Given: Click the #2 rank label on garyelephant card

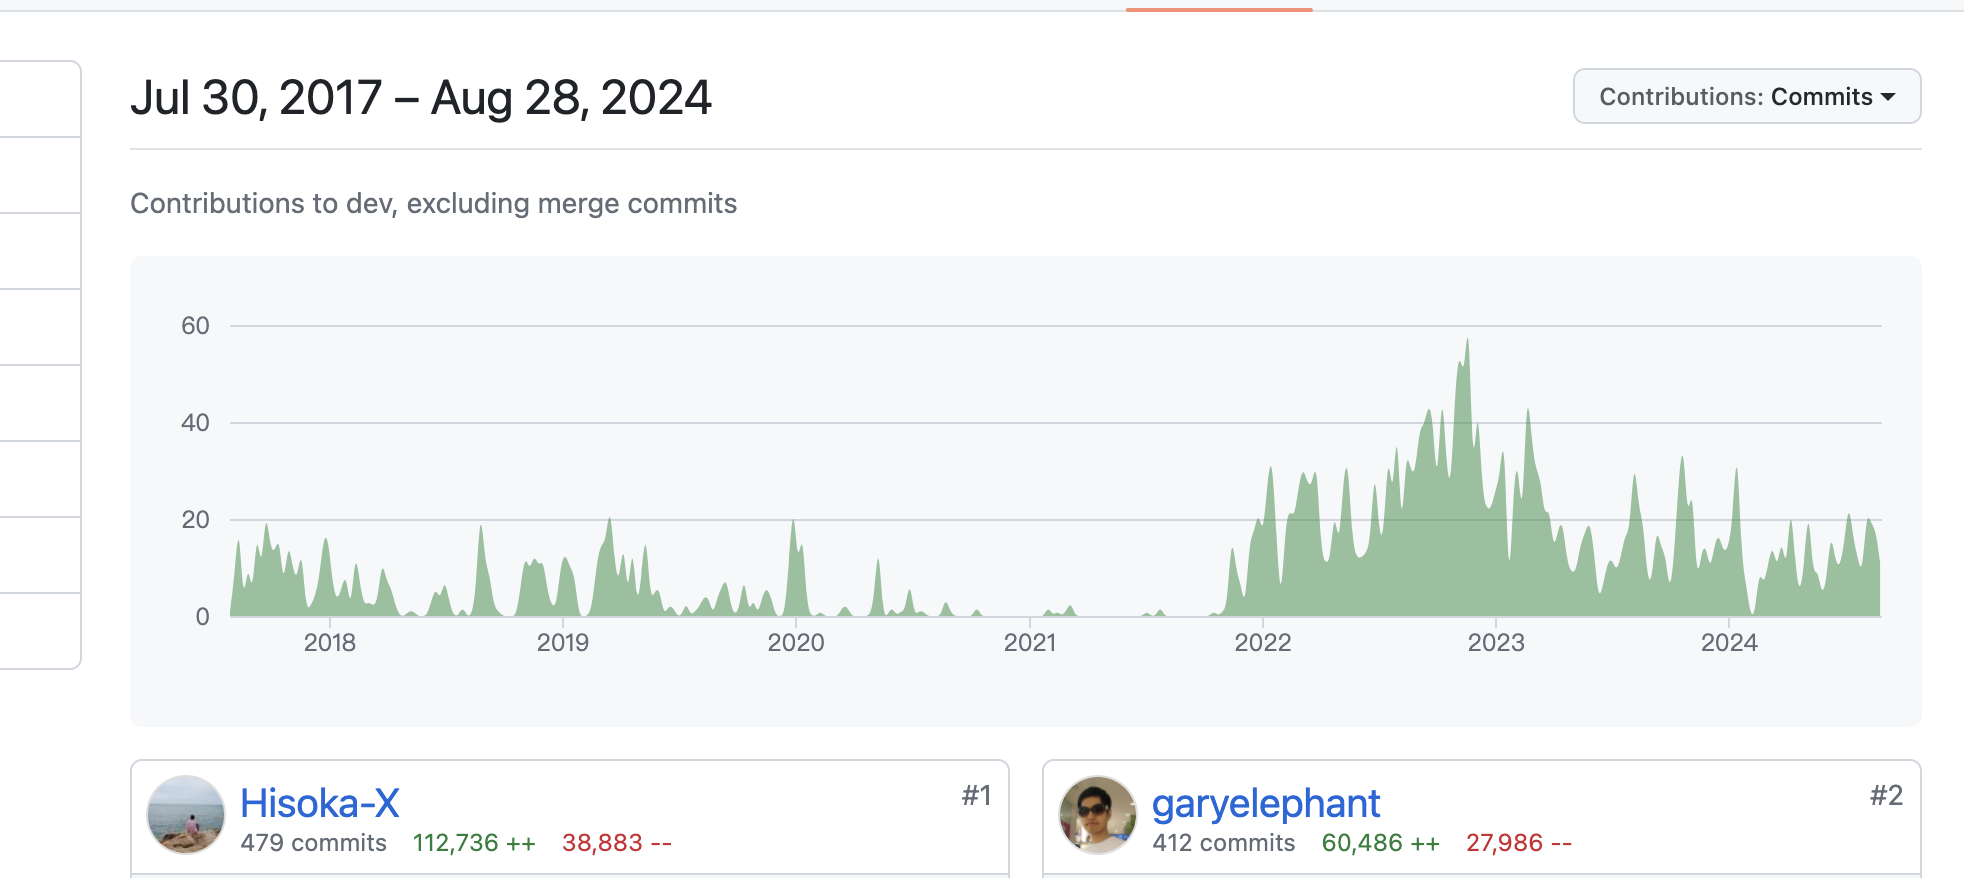Looking at the screenshot, I should [1887, 796].
